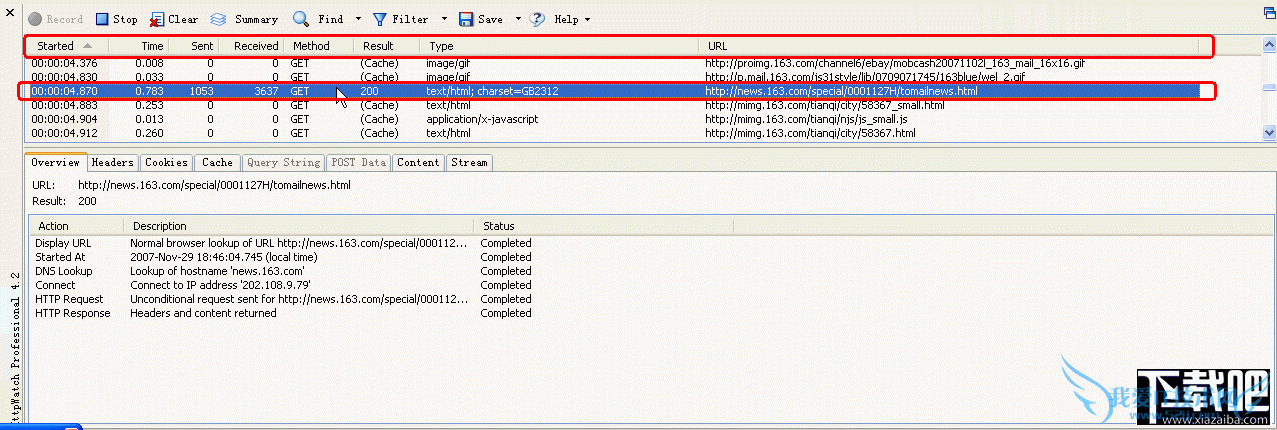This screenshot has height=430, width=1277.
Task: Click the 1053 sent bytes cell
Action: pyautogui.click(x=201, y=91)
